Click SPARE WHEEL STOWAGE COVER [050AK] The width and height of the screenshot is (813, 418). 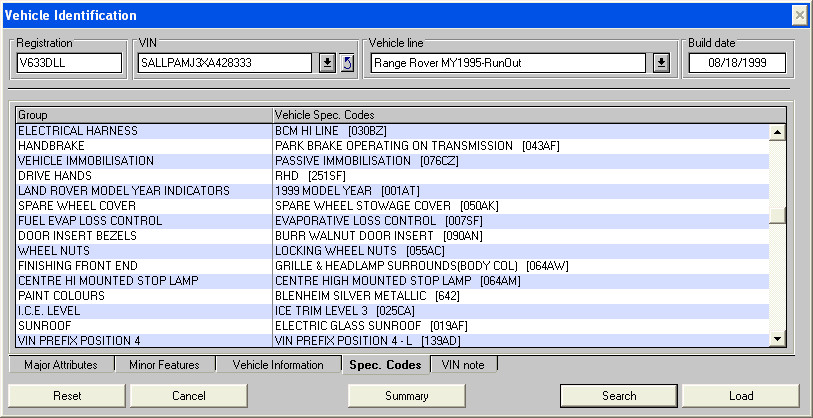tap(387, 206)
